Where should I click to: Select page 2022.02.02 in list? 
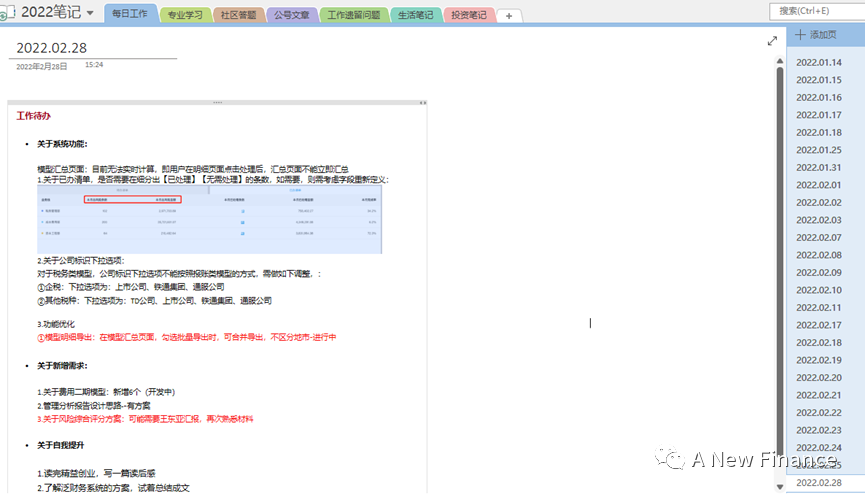click(x=819, y=203)
